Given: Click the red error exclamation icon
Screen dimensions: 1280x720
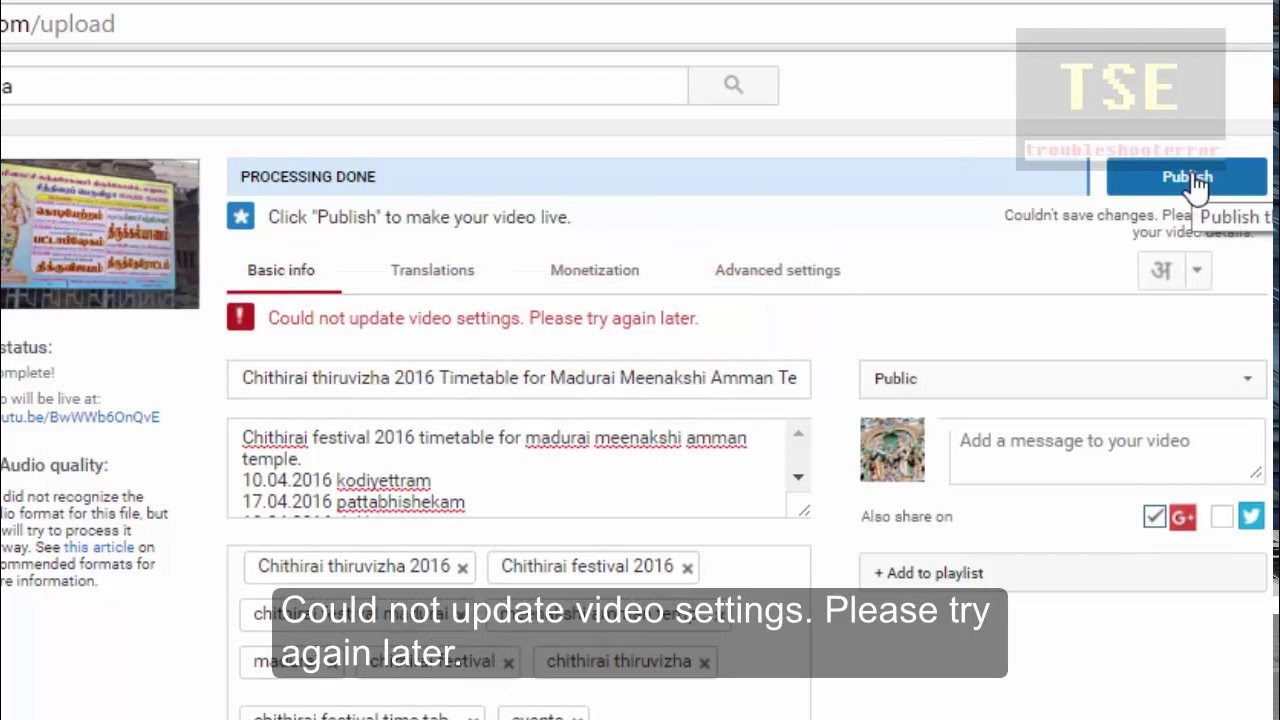Looking at the screenshot, I should tap(240, 317).
